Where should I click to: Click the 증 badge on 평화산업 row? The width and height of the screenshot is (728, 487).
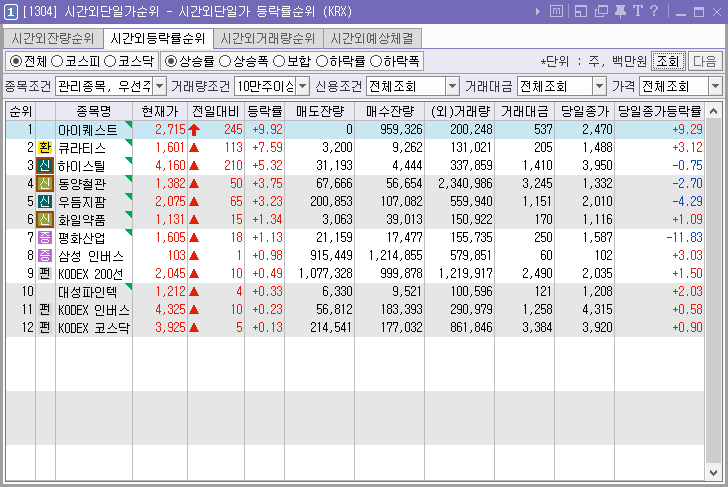click(x=45, y=238)
